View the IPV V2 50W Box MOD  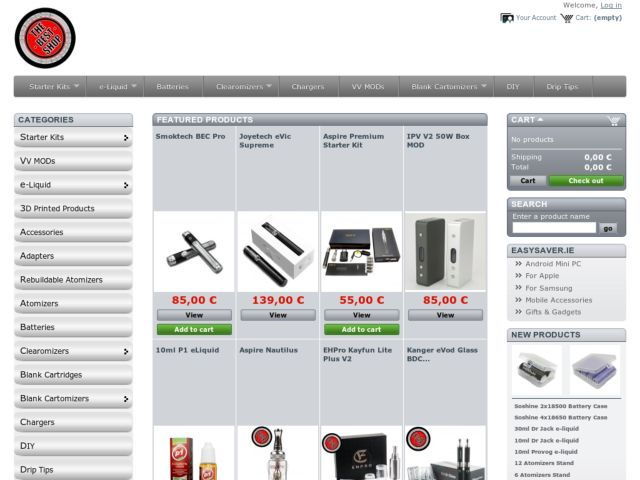pos(445,315)
